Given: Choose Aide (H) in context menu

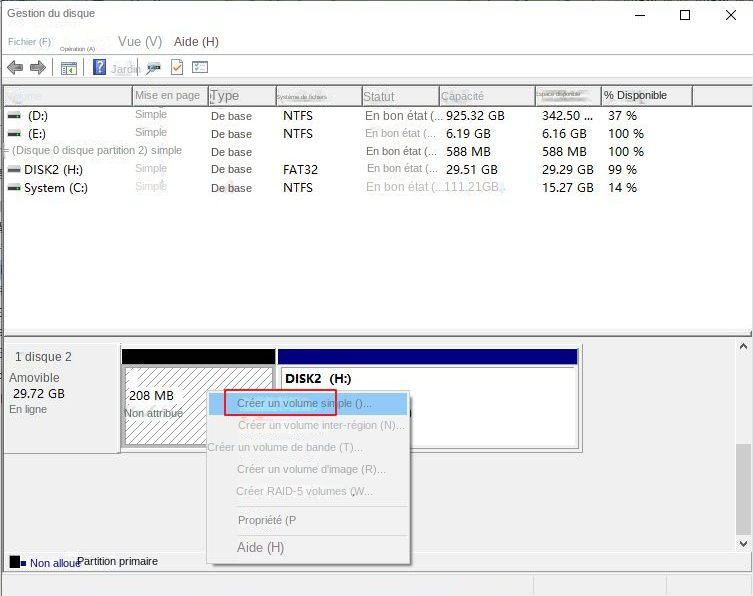Looking at the screenshot, I should click(x=308, y=547).
